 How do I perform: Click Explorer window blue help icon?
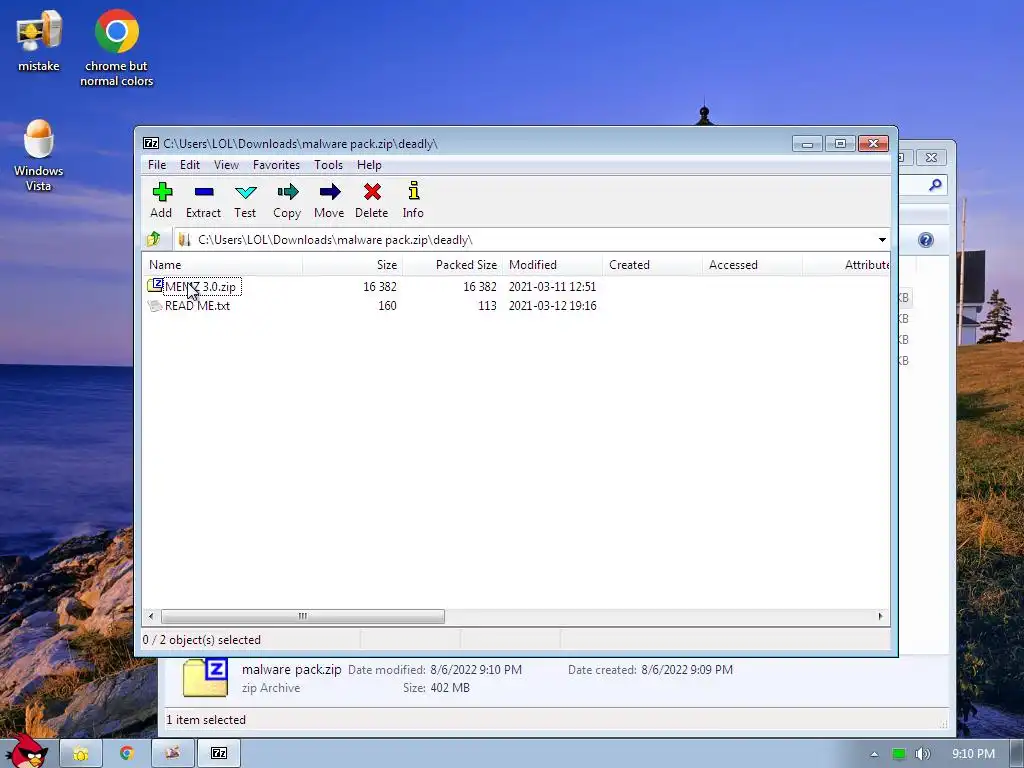tap(925, 240)
